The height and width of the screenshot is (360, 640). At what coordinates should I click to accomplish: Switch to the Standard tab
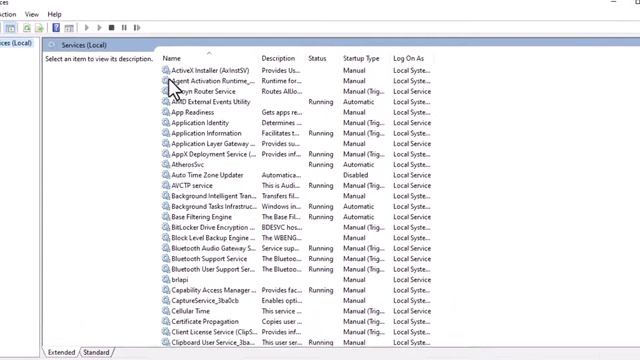pyautogui.click(x=96, y=352)
